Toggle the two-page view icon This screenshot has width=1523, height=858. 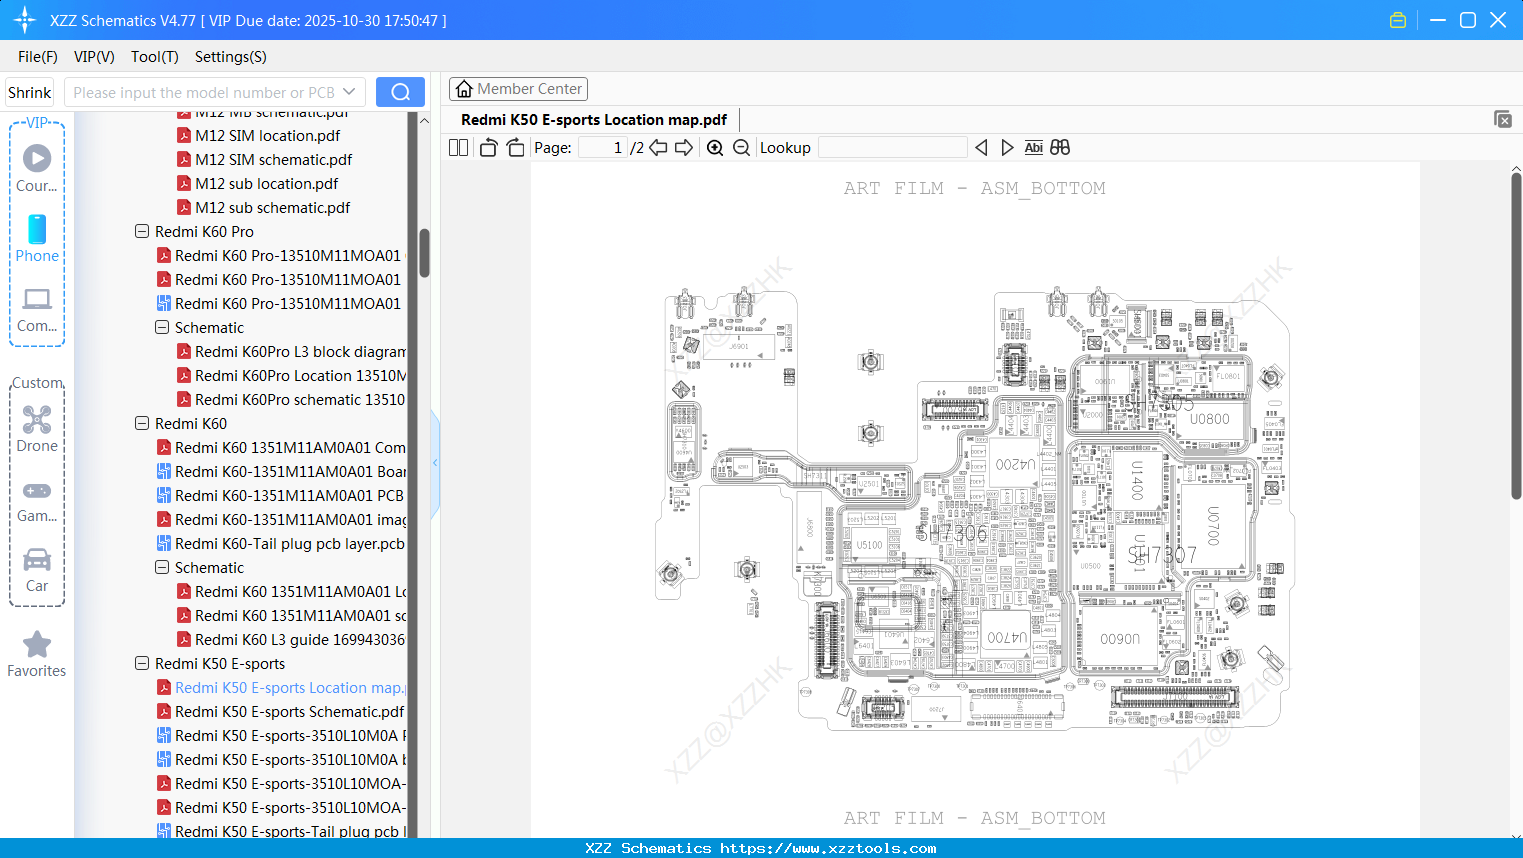[x=459, y=148]
